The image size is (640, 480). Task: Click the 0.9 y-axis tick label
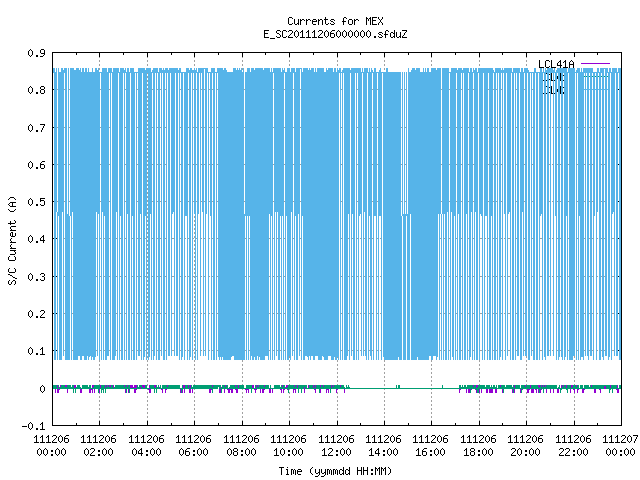click(x=36, y=53)
